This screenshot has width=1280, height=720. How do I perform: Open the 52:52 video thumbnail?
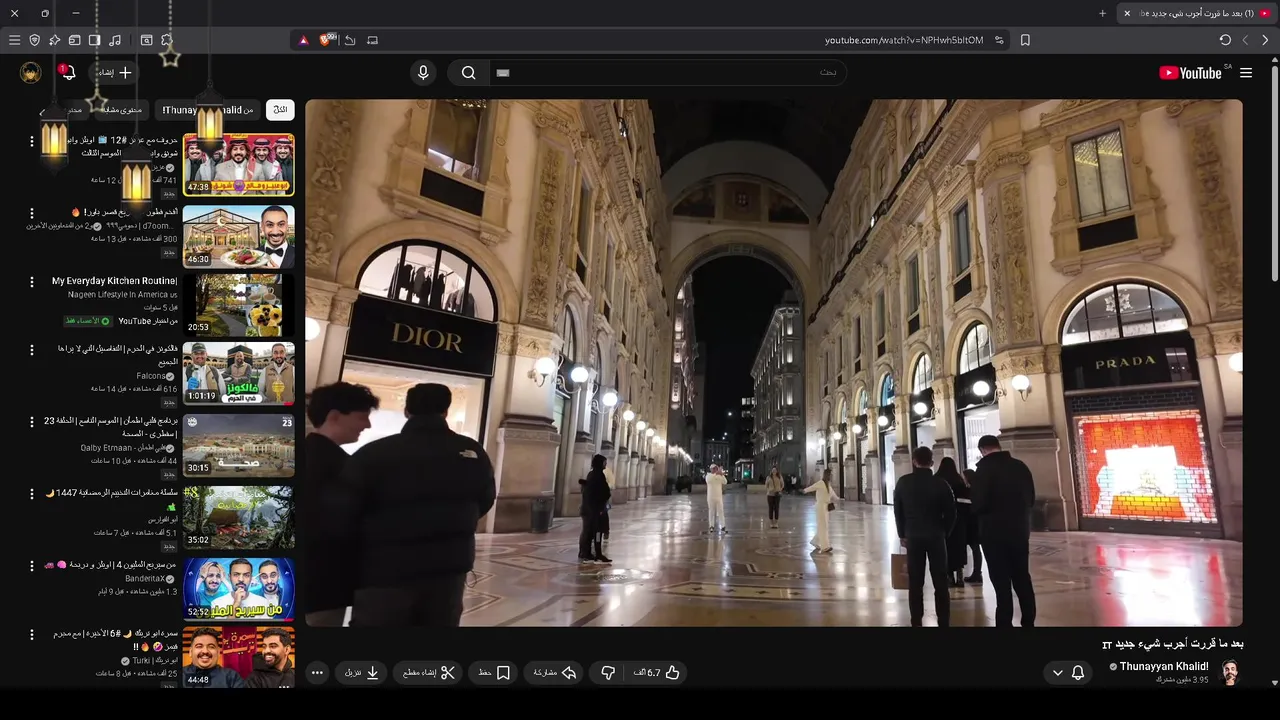[x=239, y=589]
